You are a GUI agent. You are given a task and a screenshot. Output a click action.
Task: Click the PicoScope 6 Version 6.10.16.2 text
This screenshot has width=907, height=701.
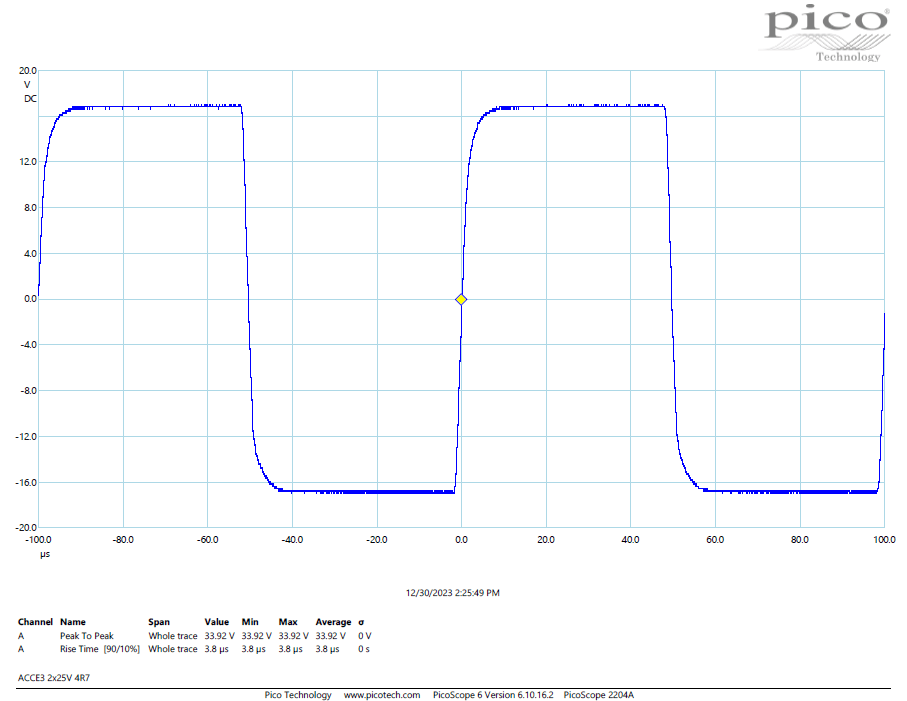pos(493,695)
